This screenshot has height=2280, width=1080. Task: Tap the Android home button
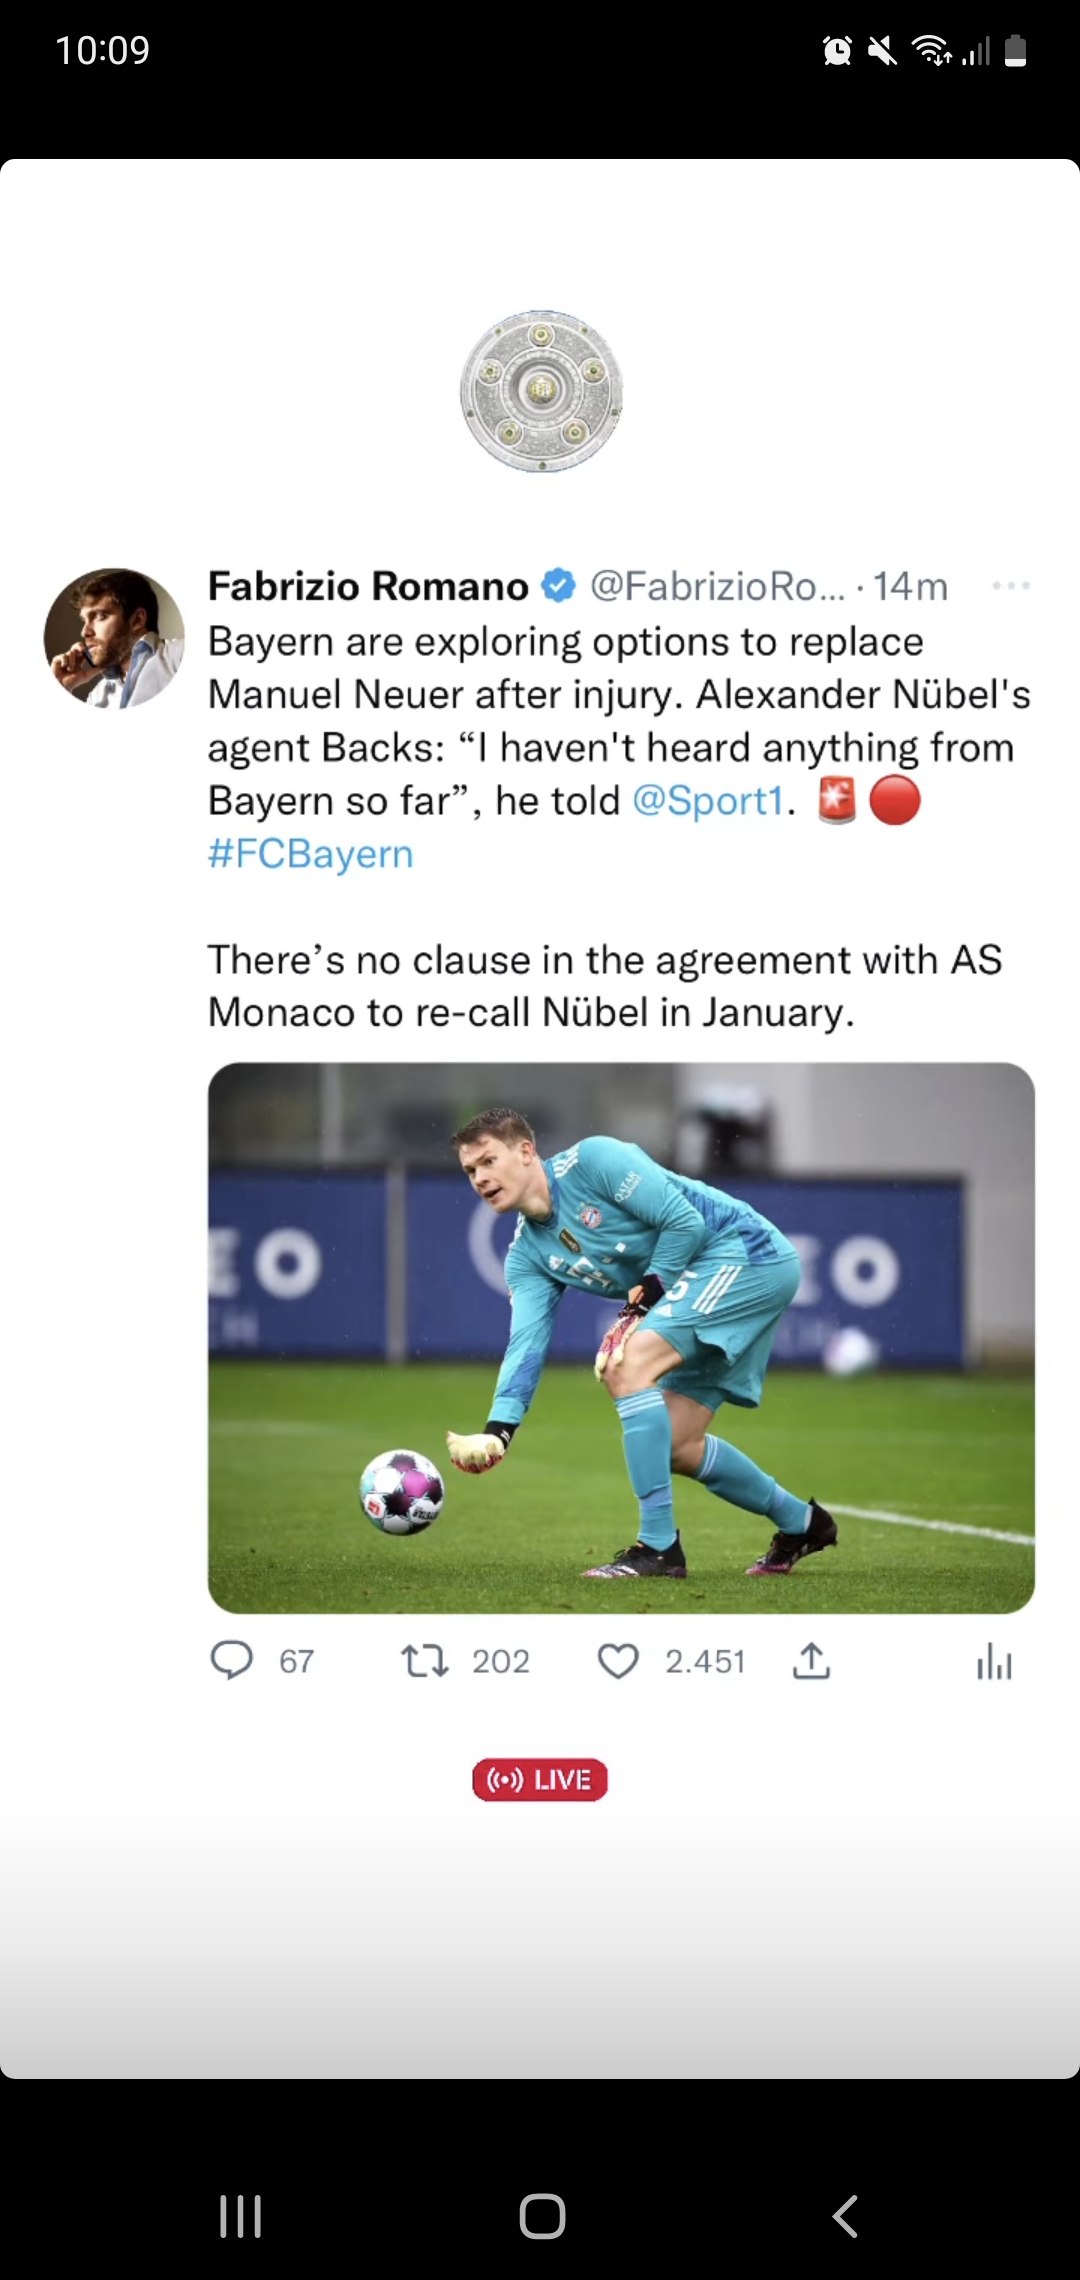pyautogui.click(x=542, y=2216)
